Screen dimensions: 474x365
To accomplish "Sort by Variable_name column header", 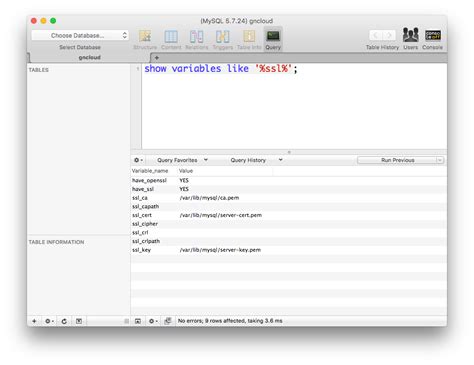I will (x=150, y=171).
